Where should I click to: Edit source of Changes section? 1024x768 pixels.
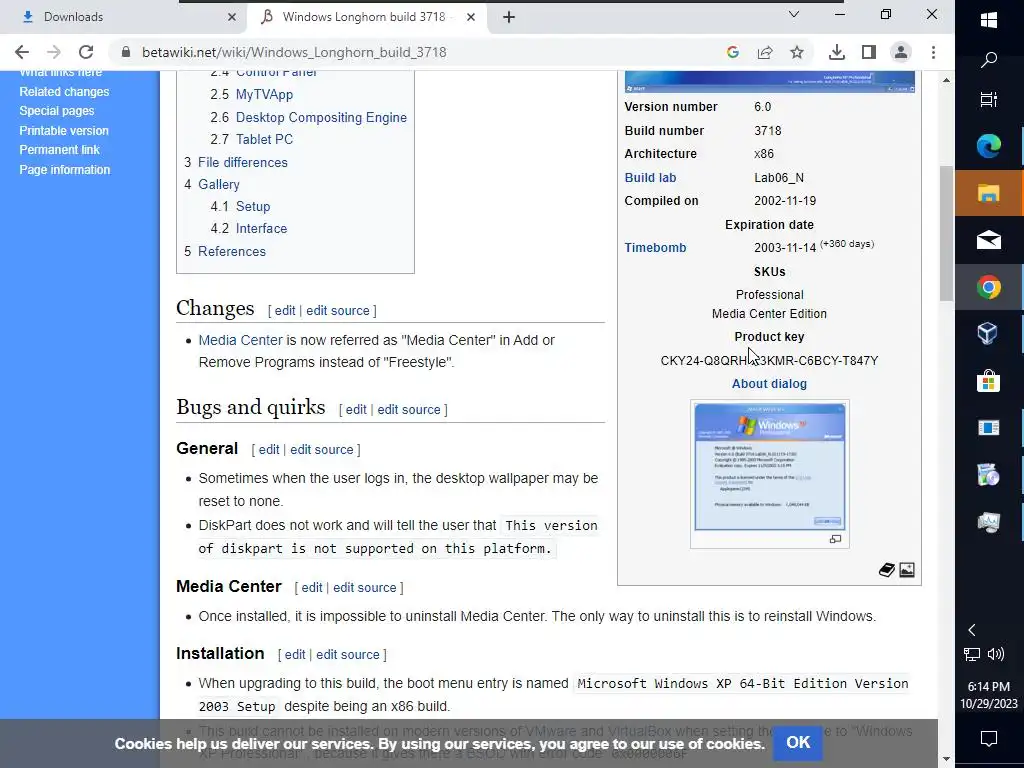[x=338, y=311]
